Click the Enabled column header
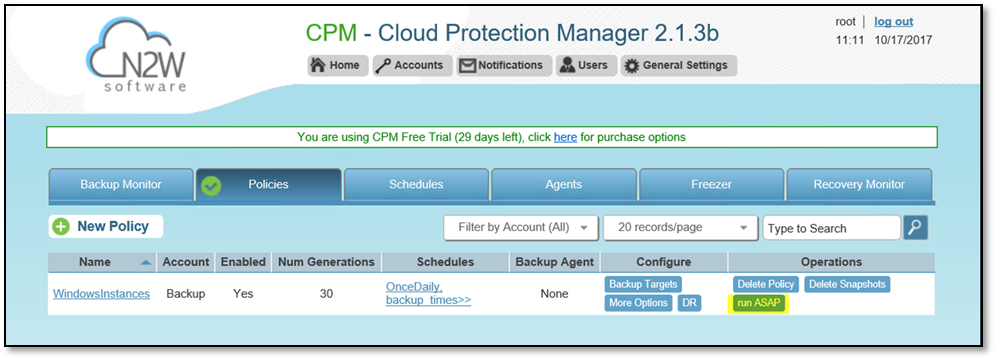Screen dimensions: 996x360 tap(243, 262)
